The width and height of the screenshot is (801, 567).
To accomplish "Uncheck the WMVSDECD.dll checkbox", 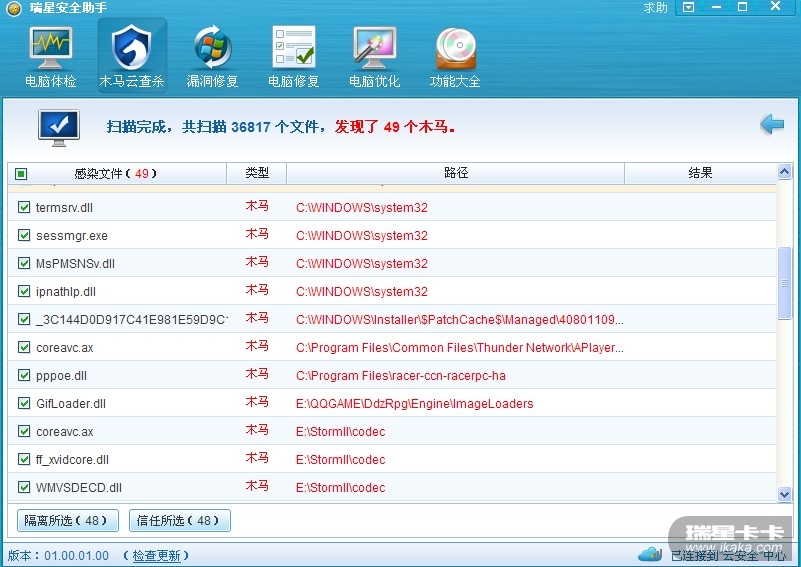I will (x=23, y=487).
